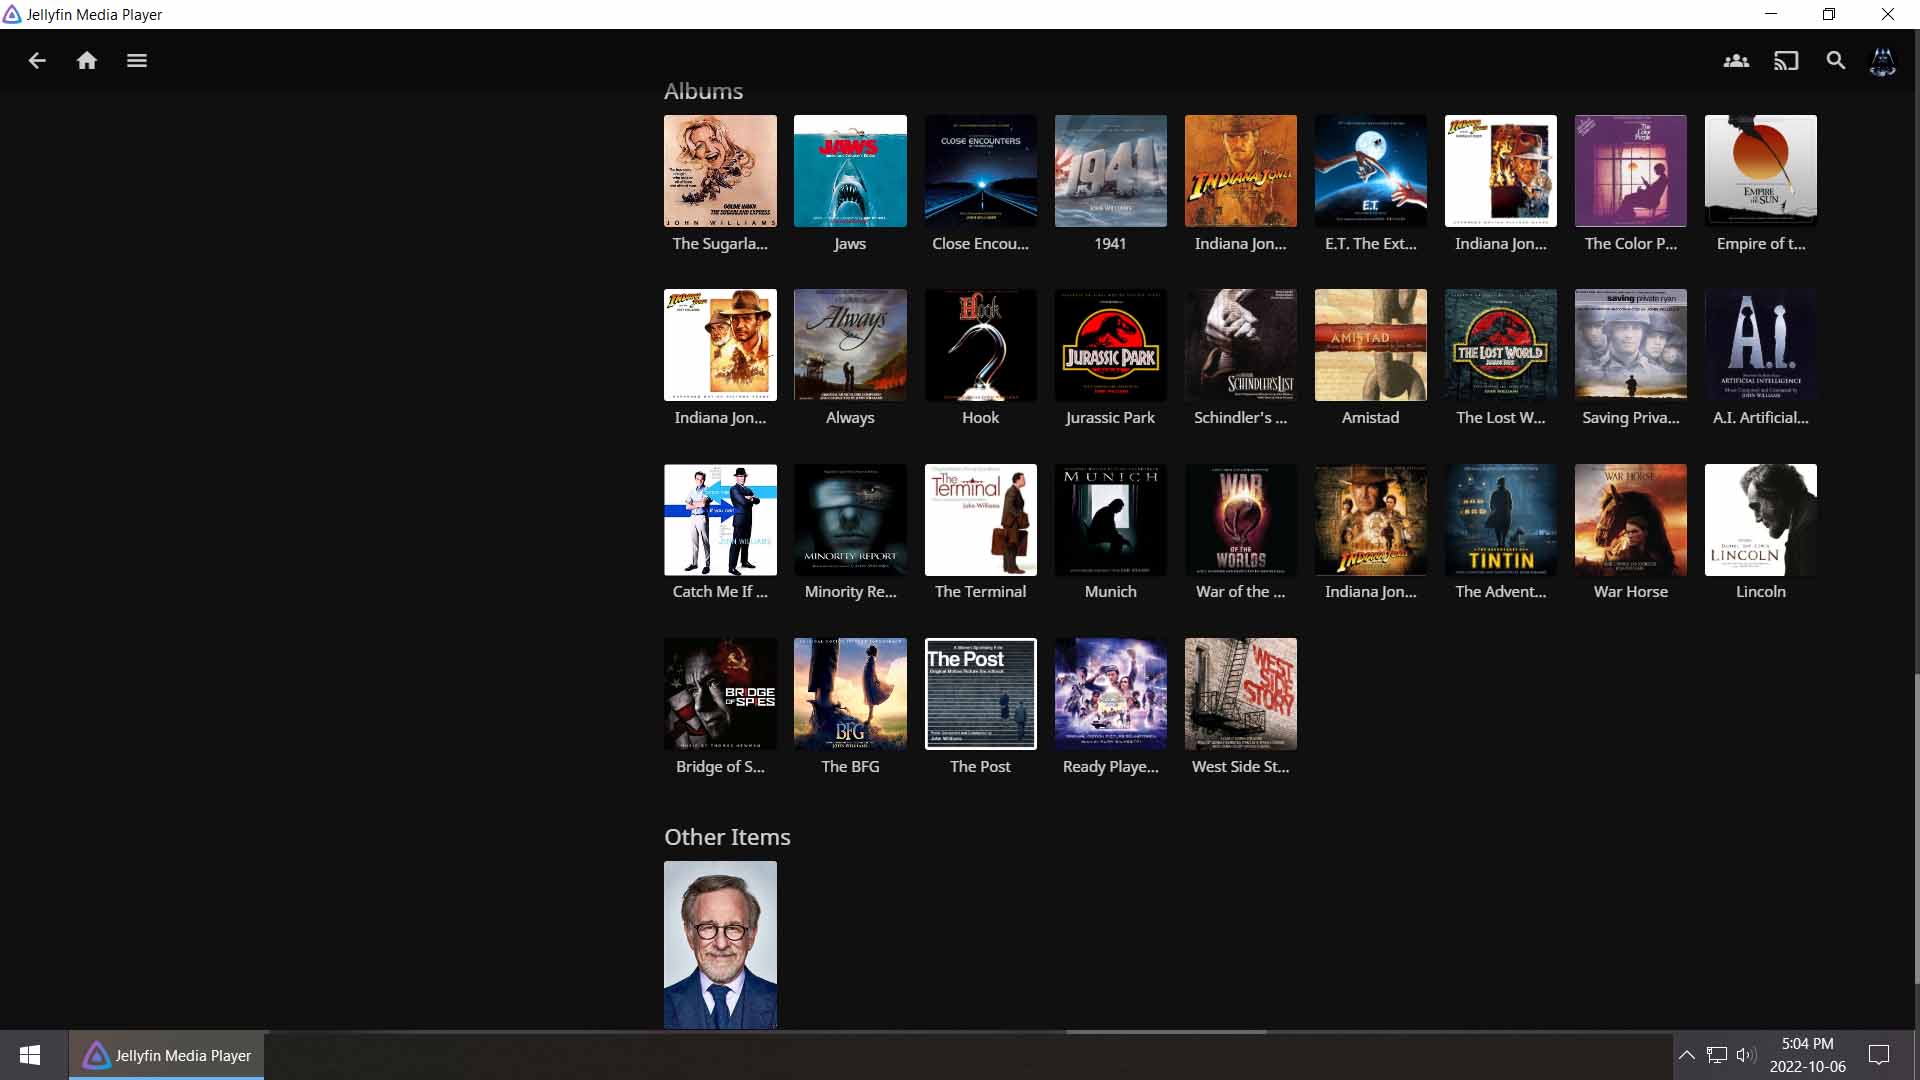Viewport: 1920px width, 1080px height.
Task: Open the Windows notification center
Action: coord(1879,1055)
